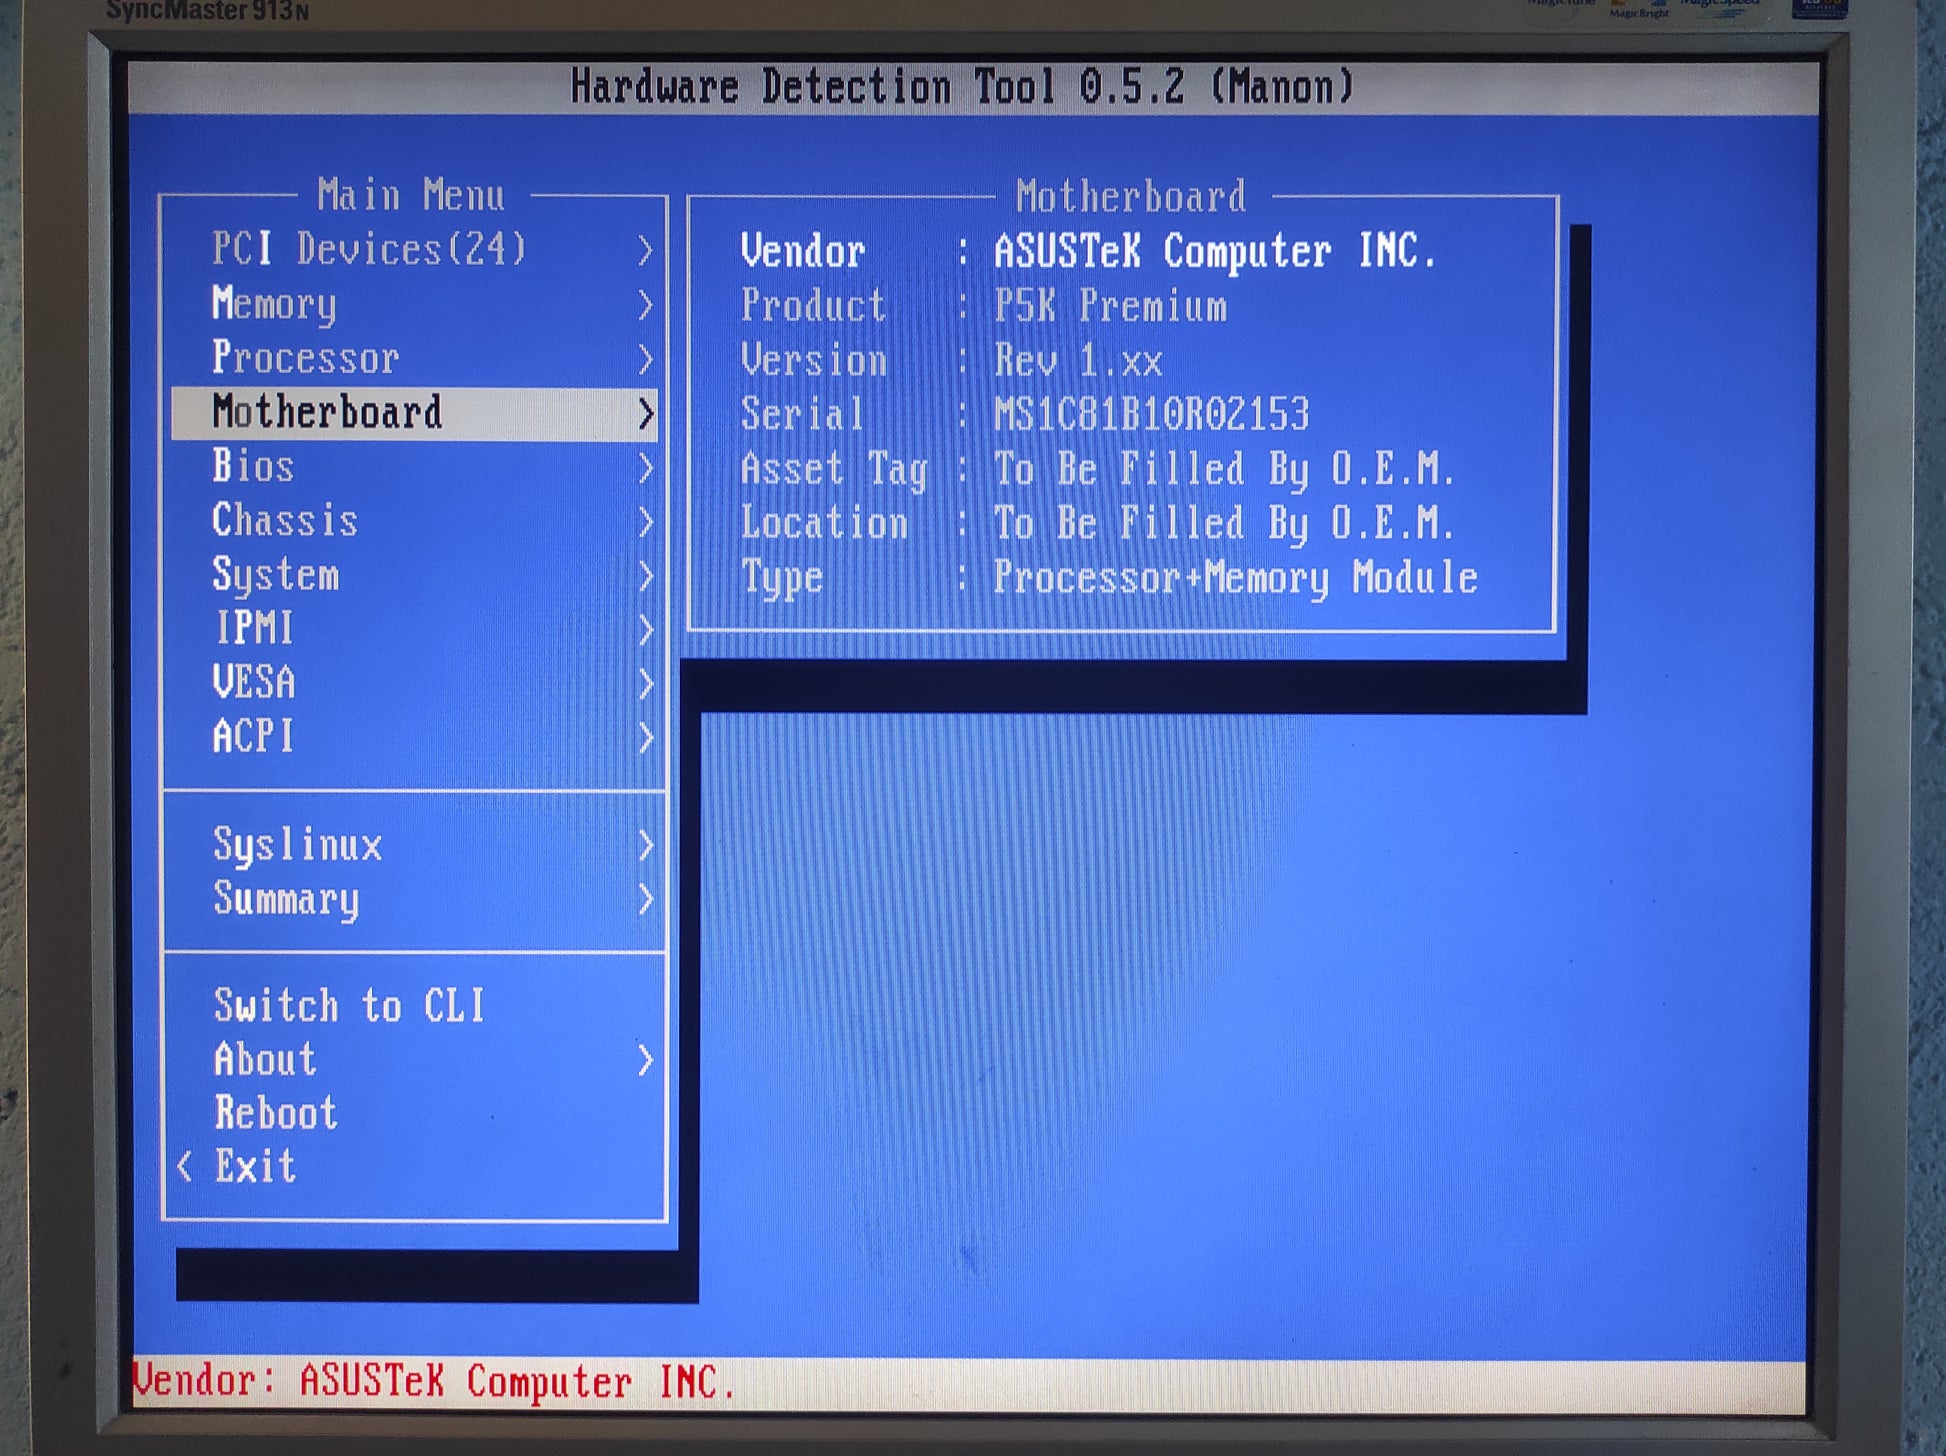Open the PCI Devices(24) menu entry
The image size is (1946, 1456).
point(368,249)
